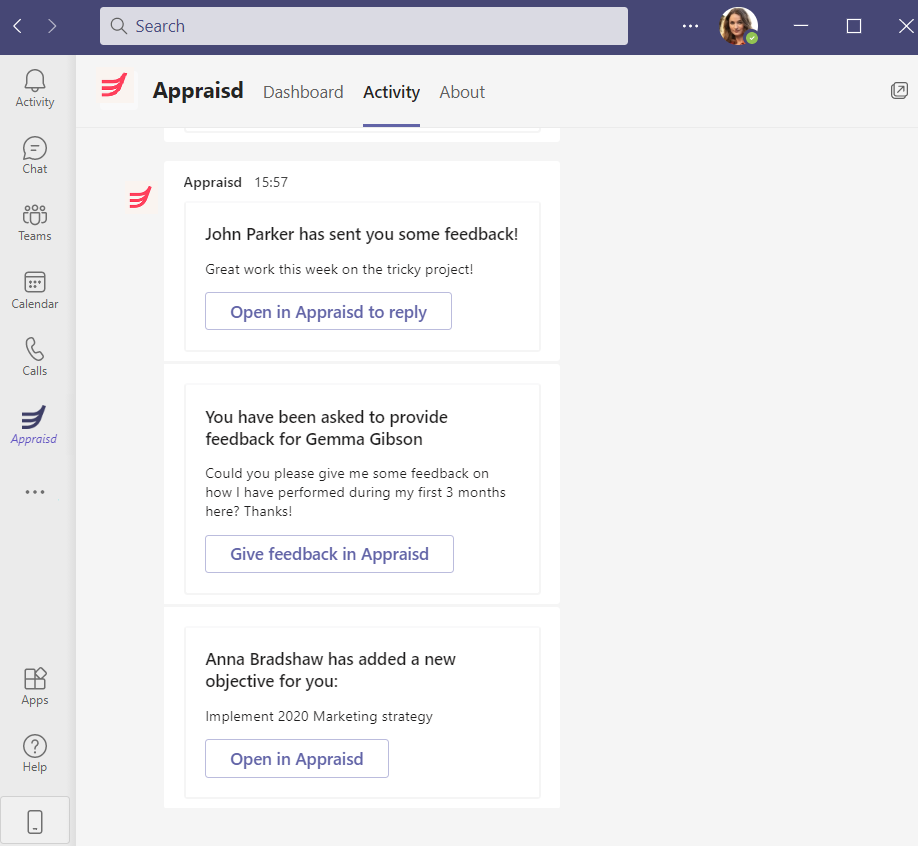Click the Gemma Gibson feedback request heading
The image size is (918, 846).
point(326,428)
